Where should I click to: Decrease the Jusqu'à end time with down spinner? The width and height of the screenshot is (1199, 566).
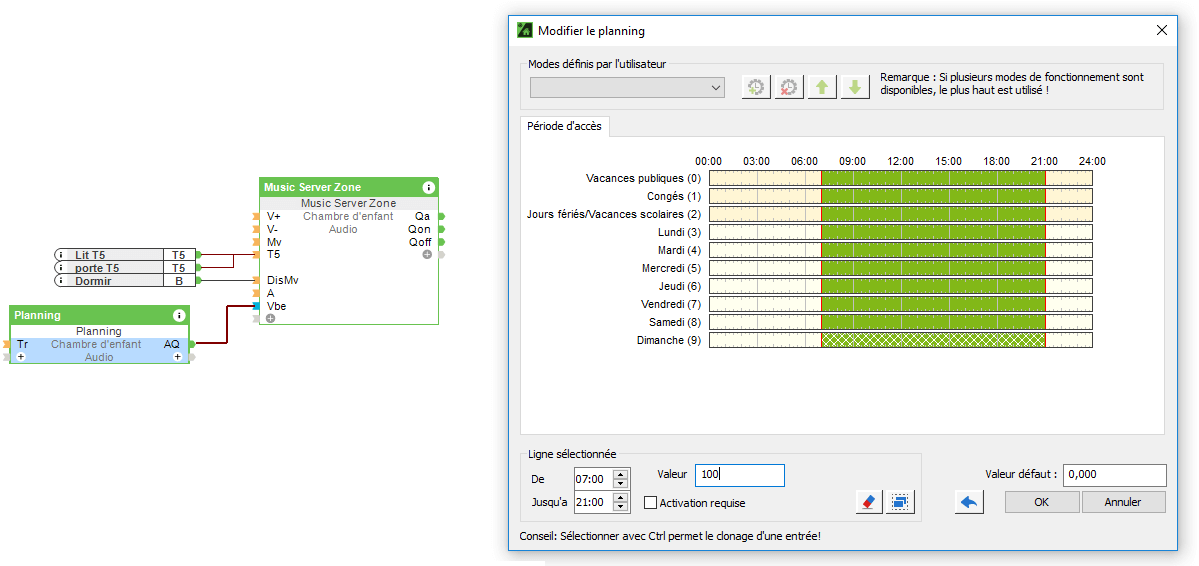pos(621,507)
